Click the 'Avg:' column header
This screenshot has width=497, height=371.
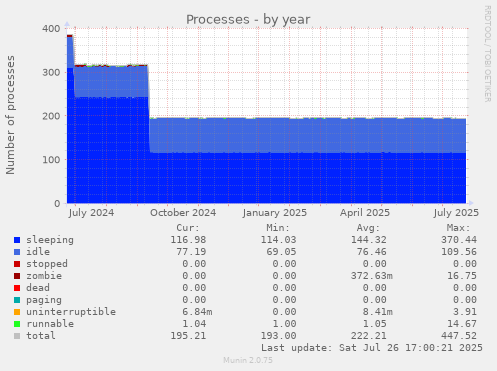coord(368,228)
